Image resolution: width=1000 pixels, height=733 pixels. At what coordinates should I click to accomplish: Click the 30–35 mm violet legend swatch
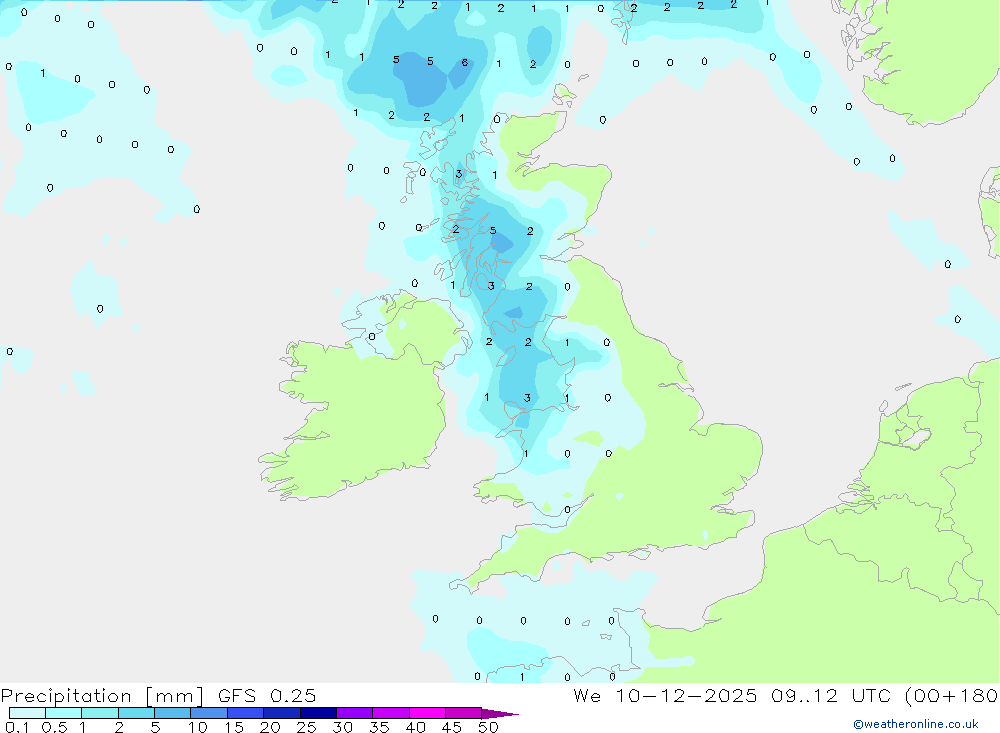(354, 713)
